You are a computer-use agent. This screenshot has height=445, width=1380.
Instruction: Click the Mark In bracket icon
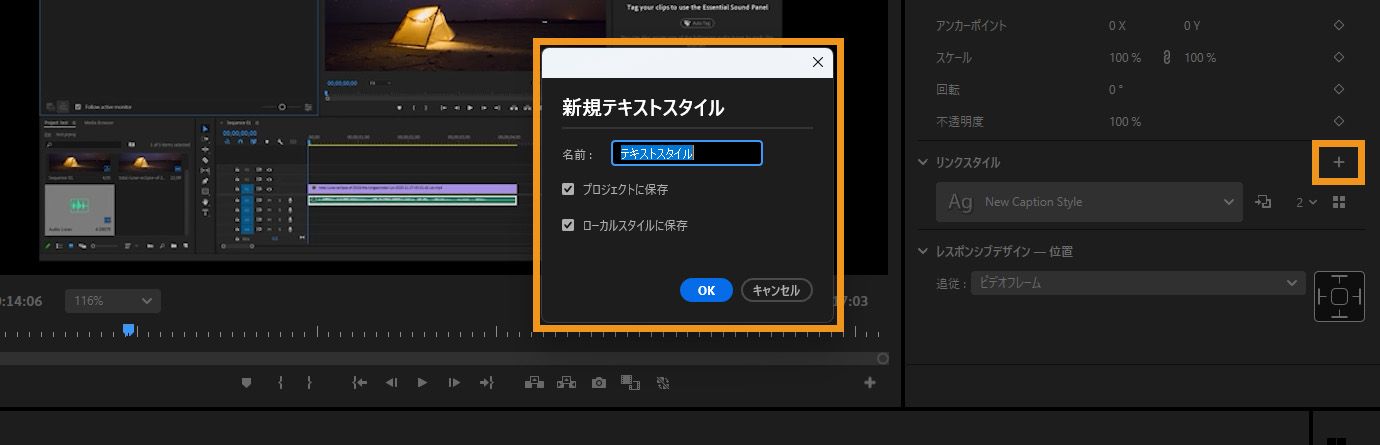coord(280,382)
